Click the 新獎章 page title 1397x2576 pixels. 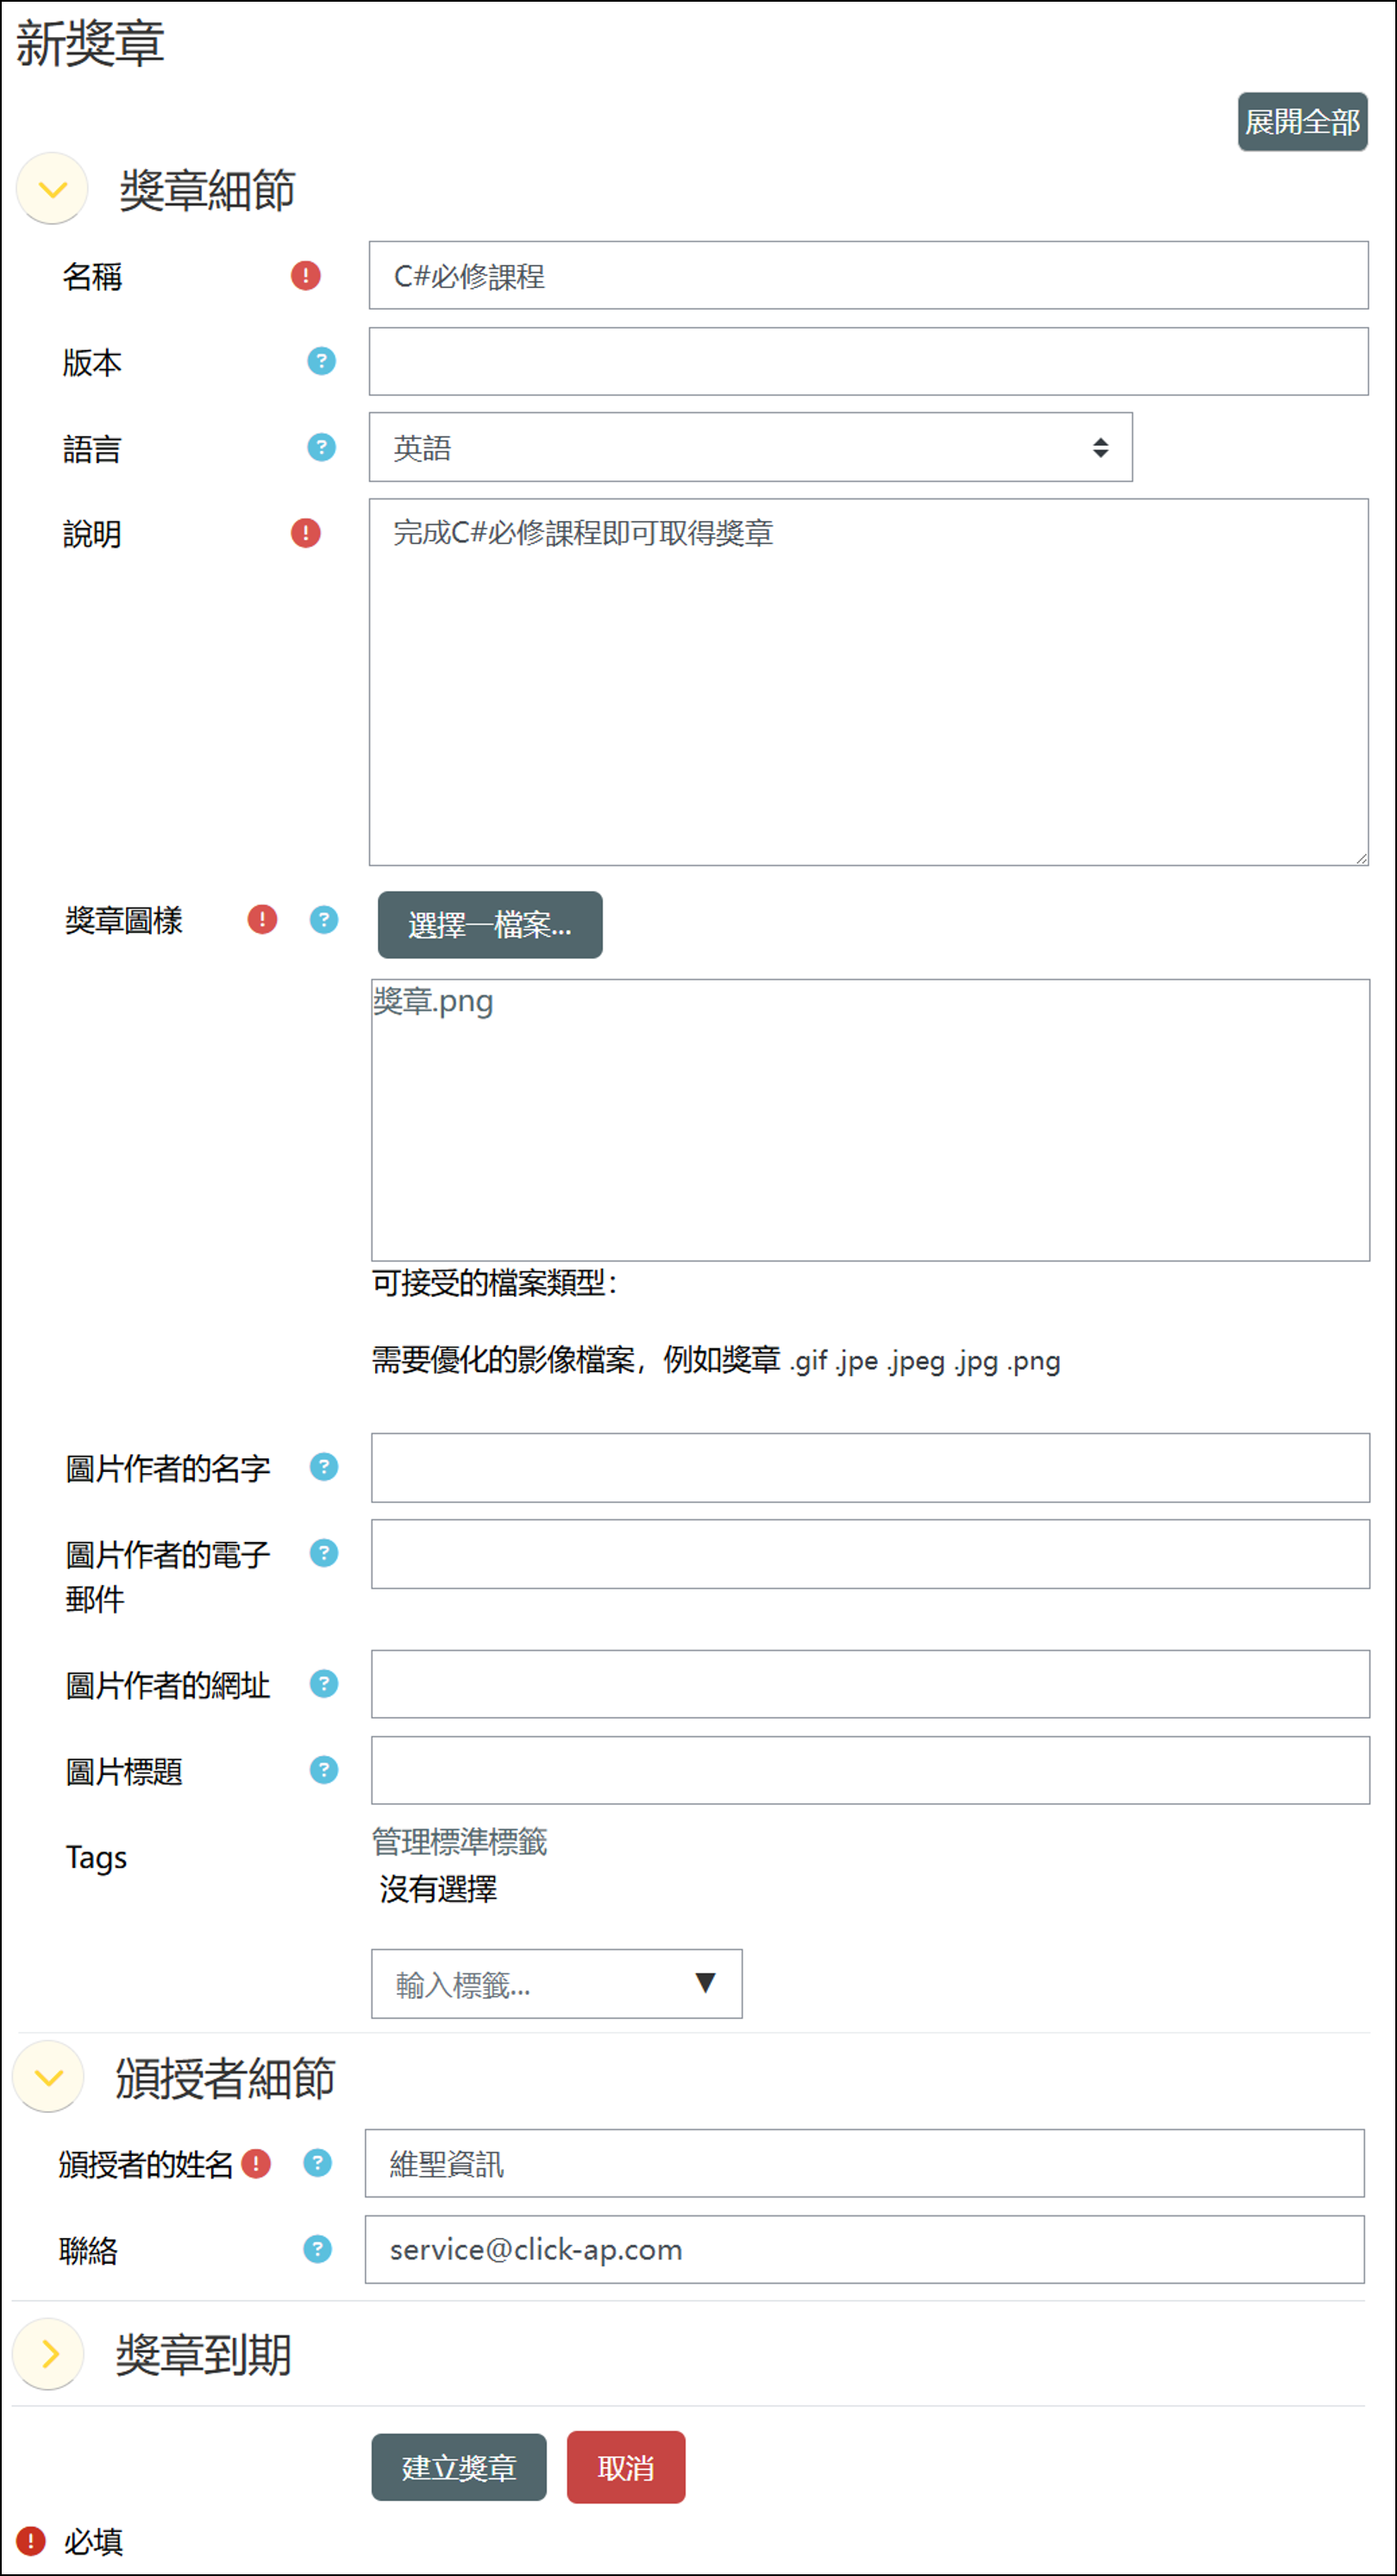pos(90,43)
